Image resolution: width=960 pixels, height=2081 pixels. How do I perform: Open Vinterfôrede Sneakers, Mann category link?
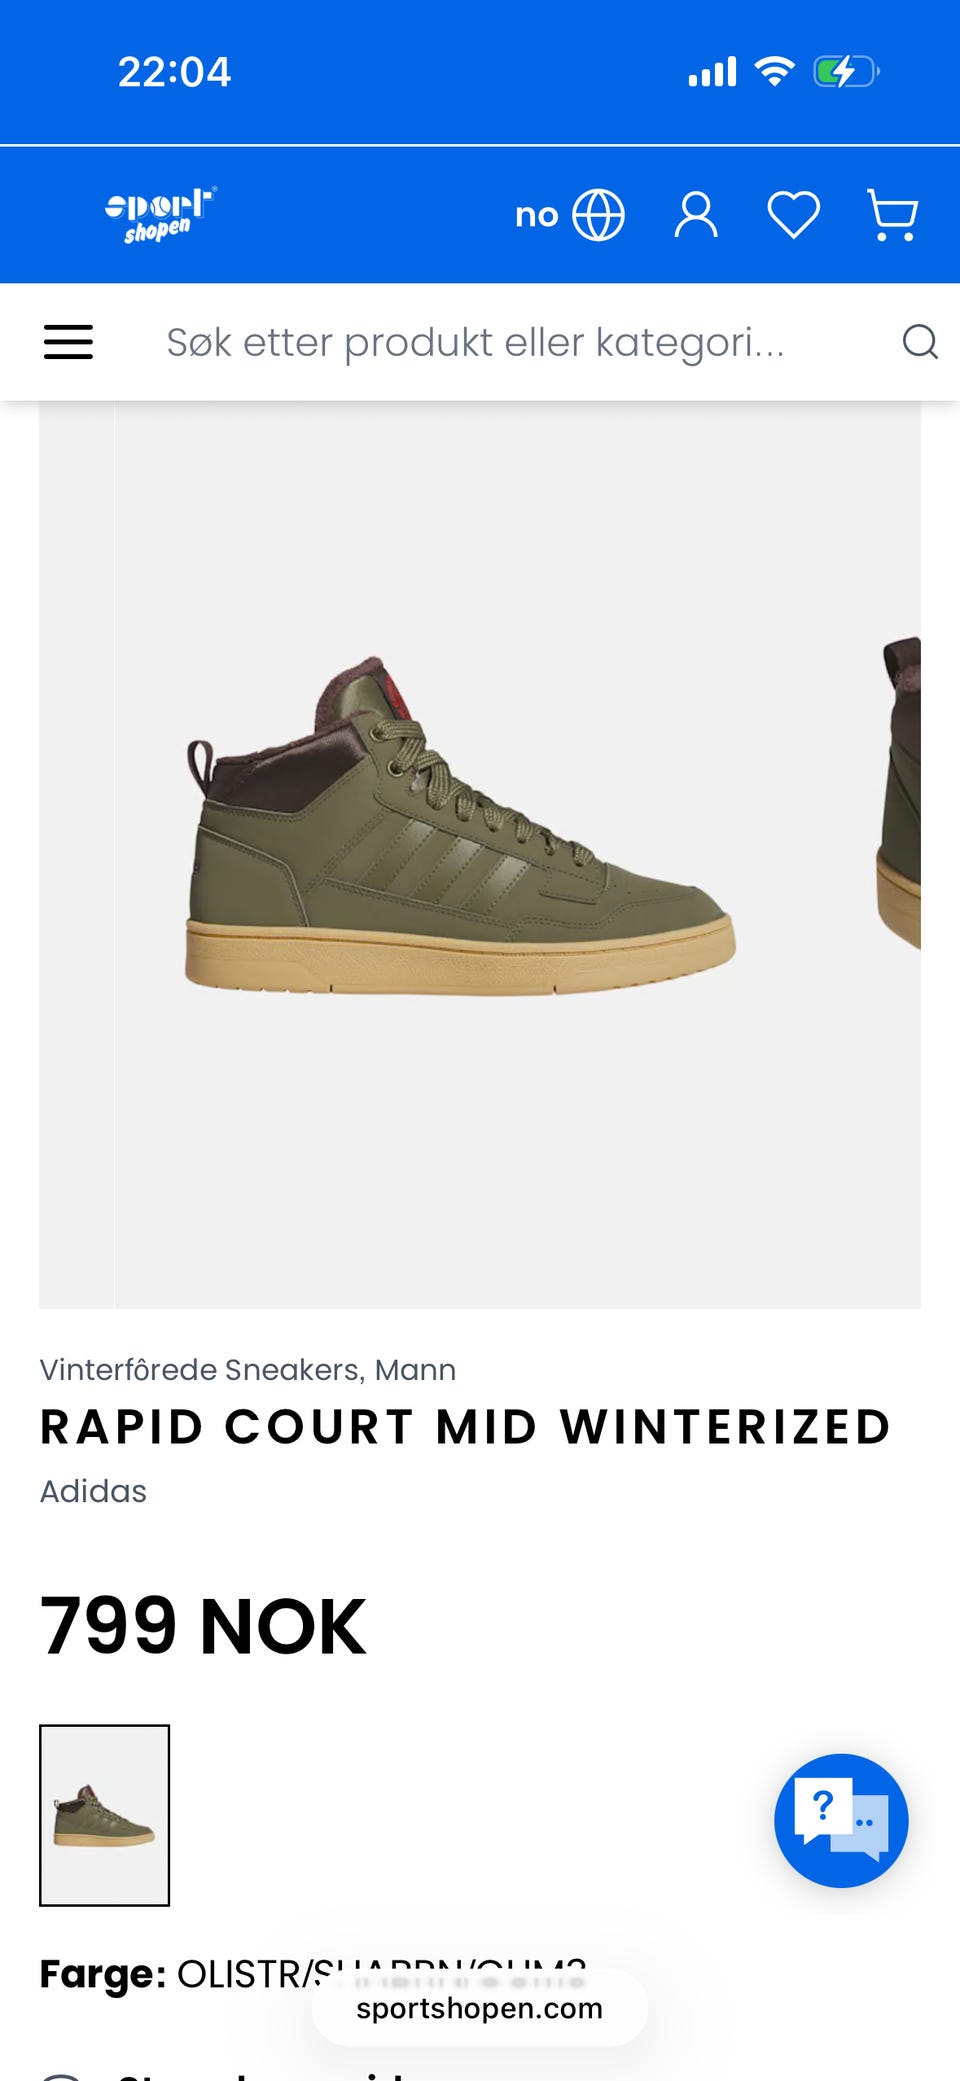[x=248, y=1370]
